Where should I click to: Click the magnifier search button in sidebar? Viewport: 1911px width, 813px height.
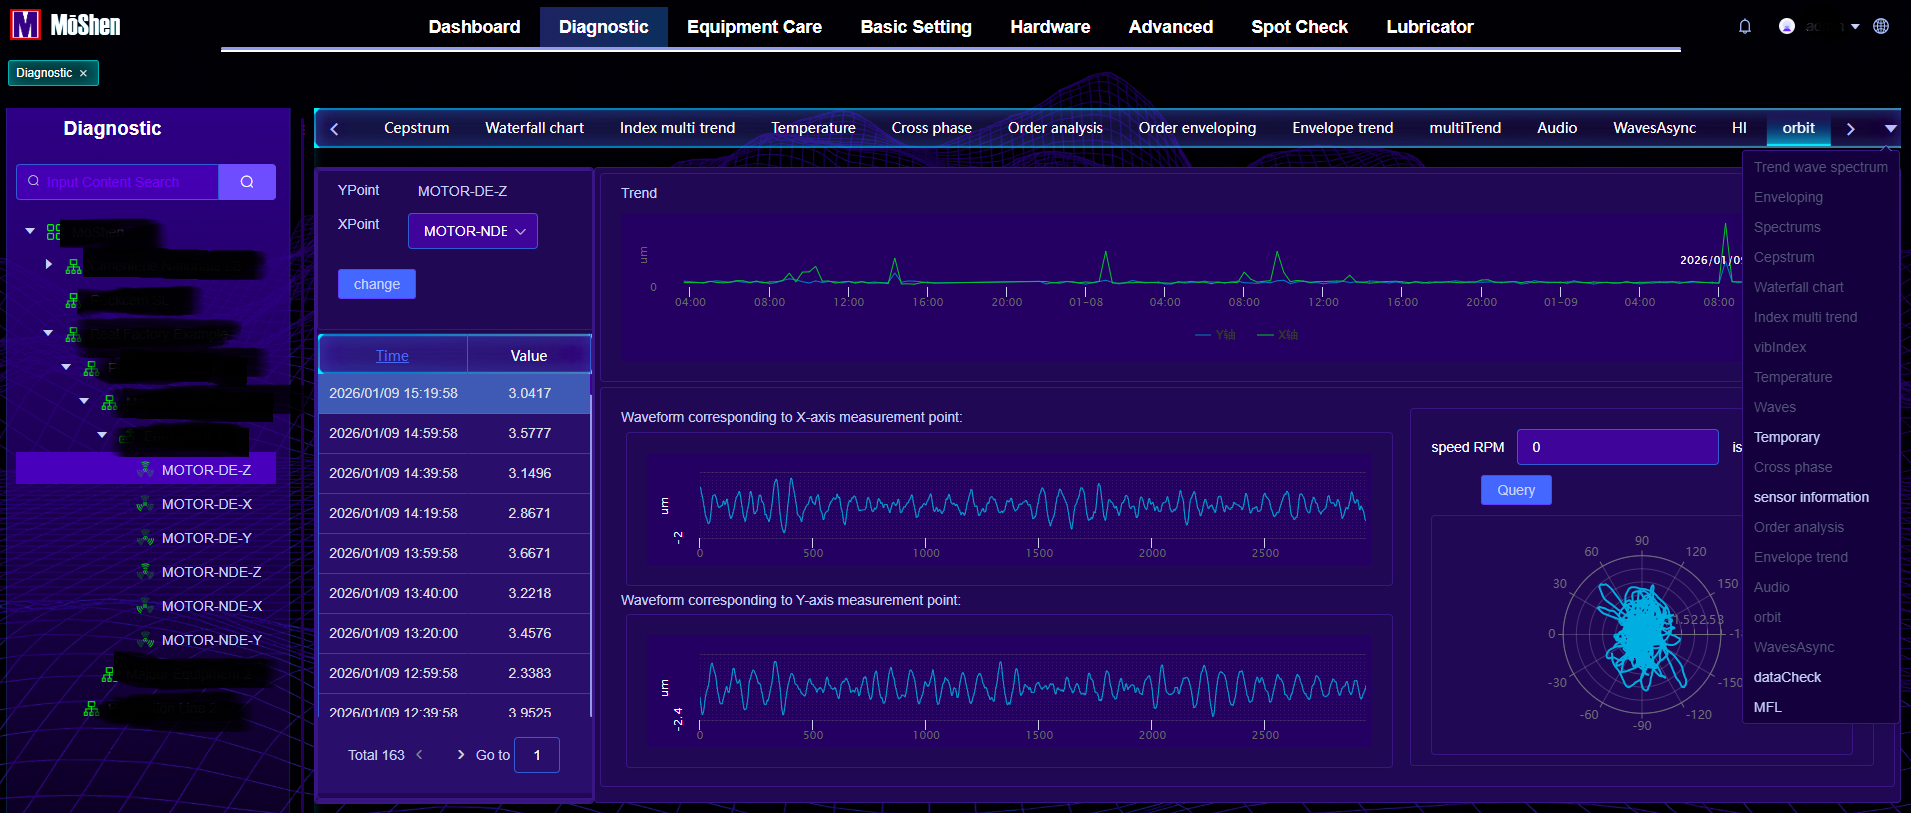click(x=247, y=182)
